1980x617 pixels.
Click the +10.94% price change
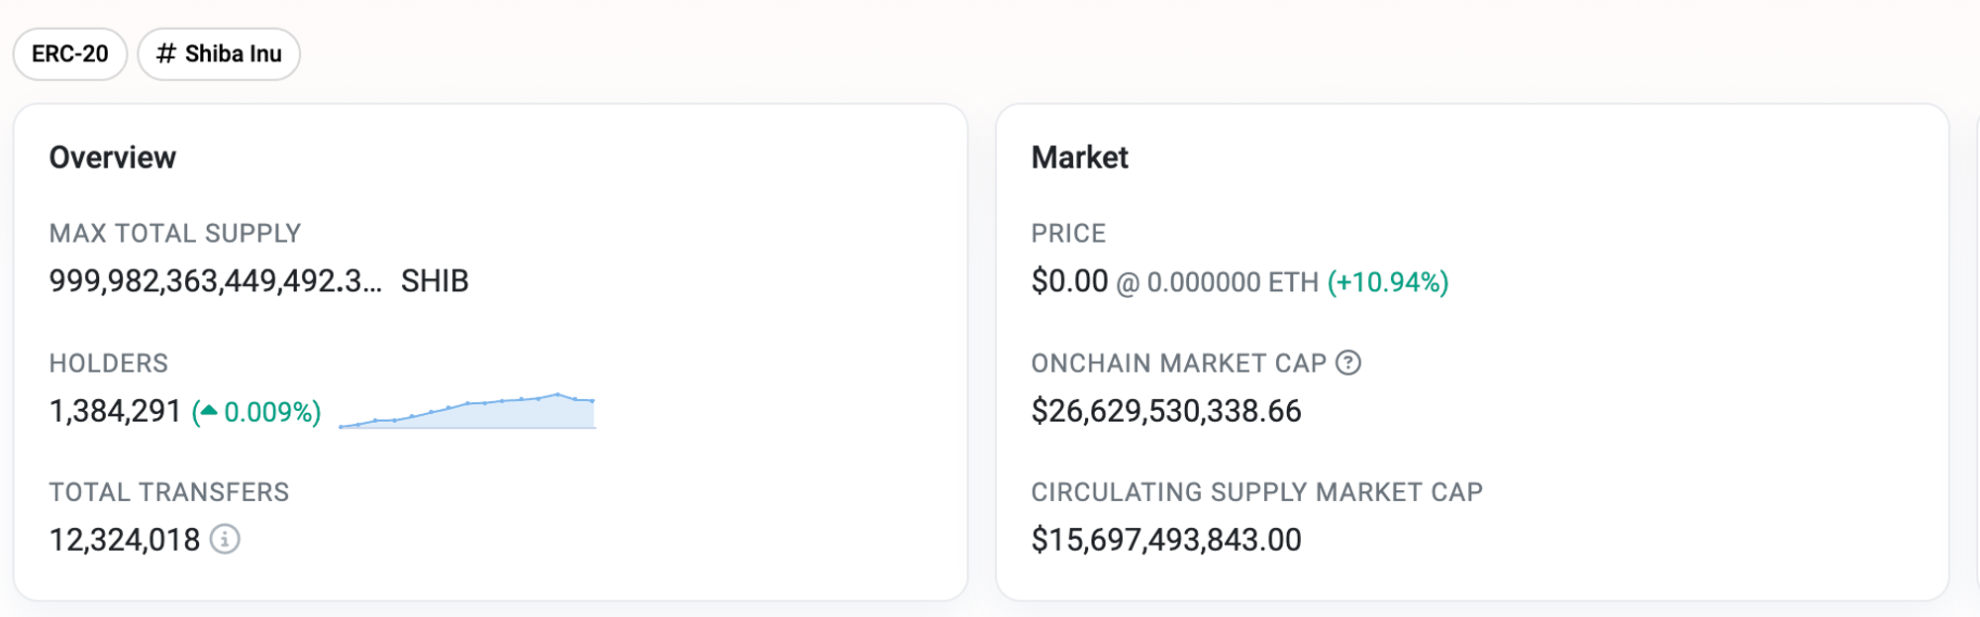(1388, 283)
